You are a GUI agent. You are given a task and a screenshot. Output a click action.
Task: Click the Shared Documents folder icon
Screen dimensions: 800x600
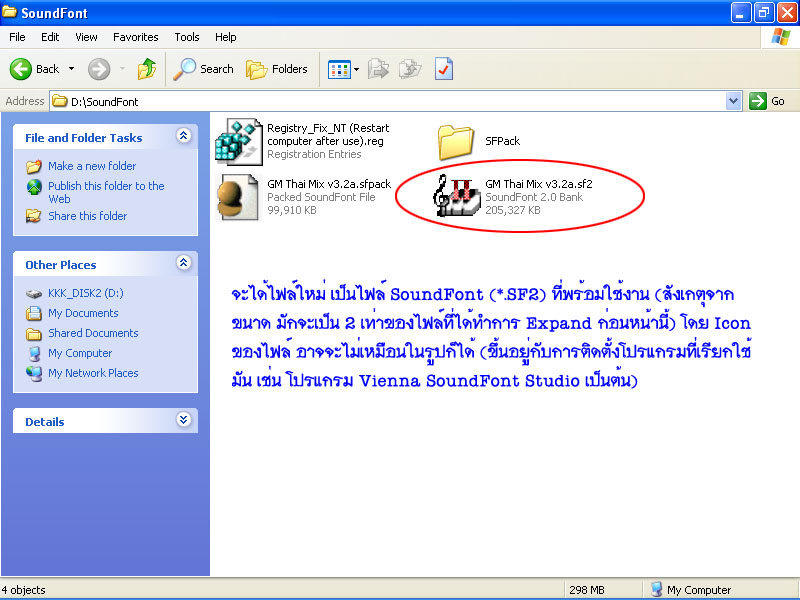click(34, 334)
